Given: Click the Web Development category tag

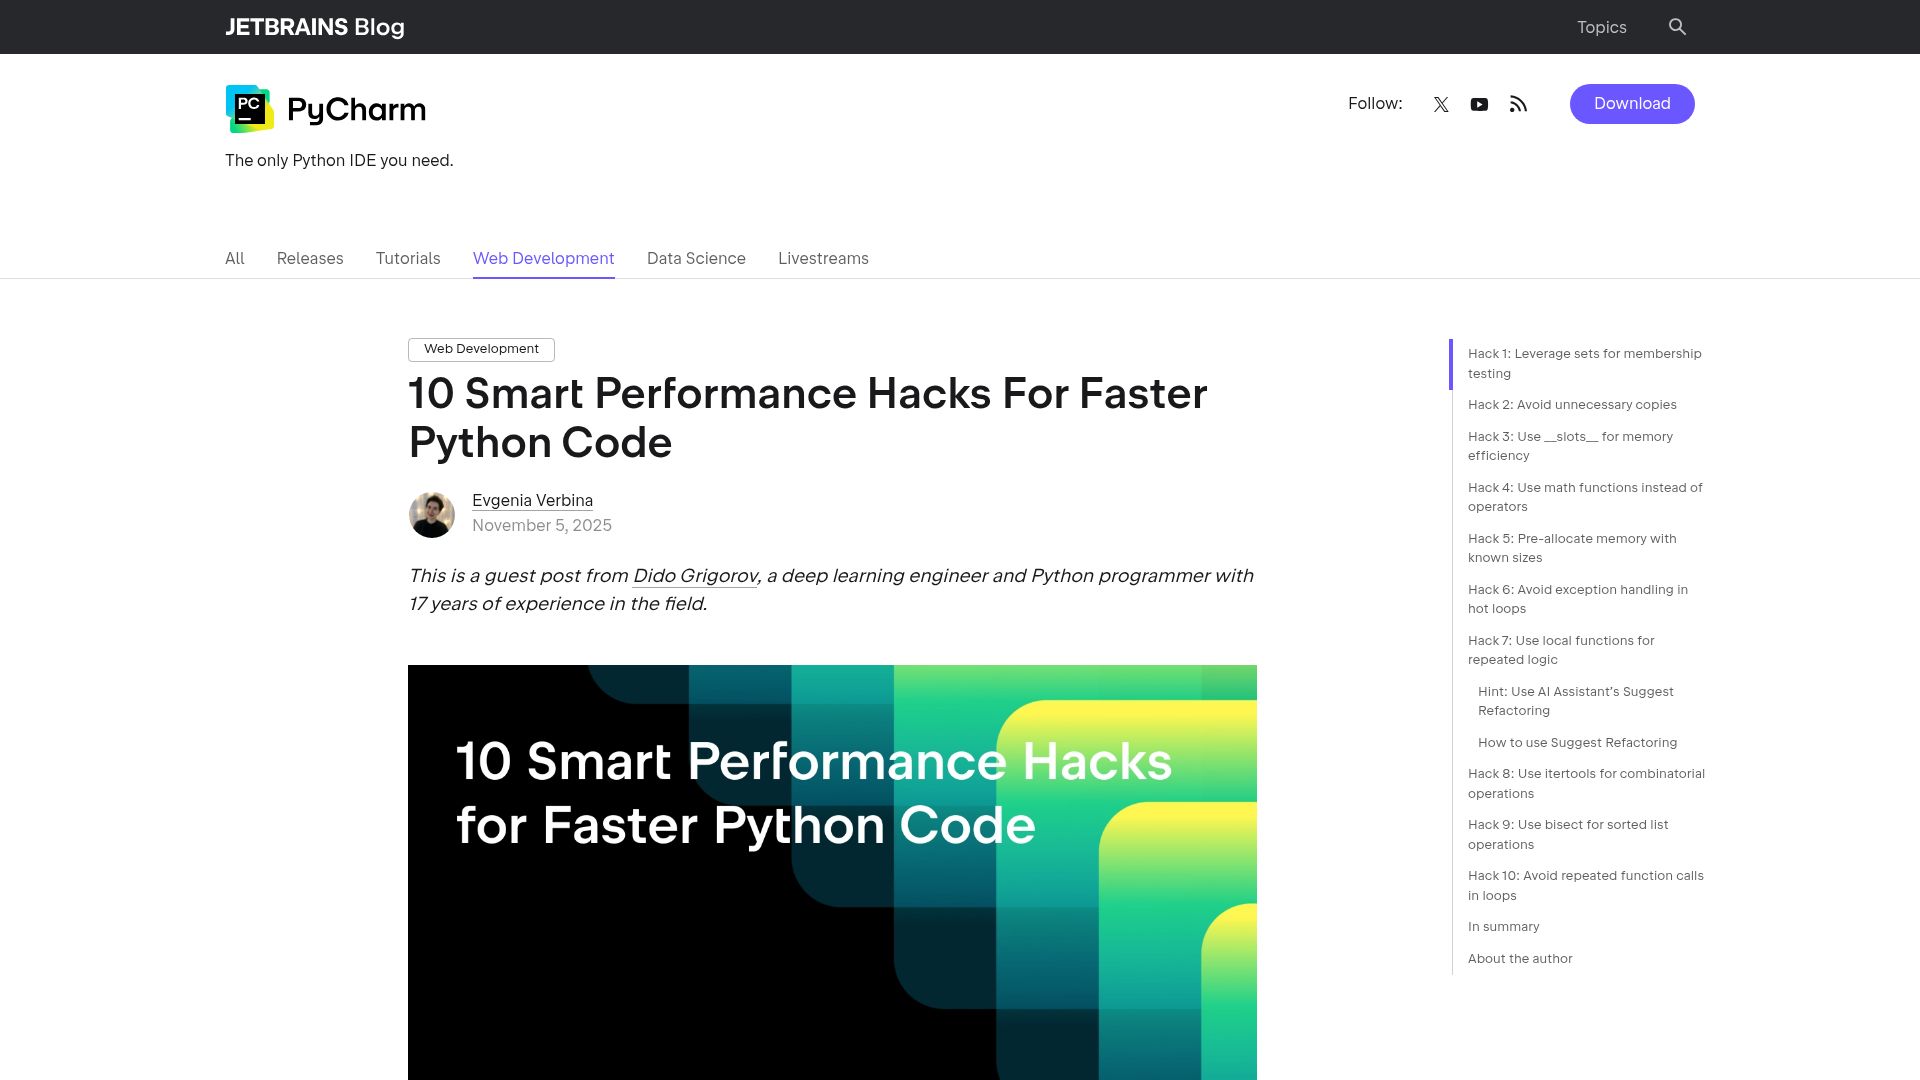Looking at the screenshot, I should (481, 349).
